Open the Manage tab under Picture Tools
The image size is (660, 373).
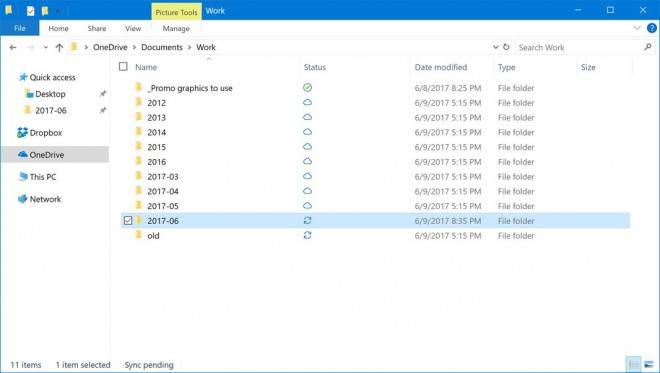click(x=176, y=28)
